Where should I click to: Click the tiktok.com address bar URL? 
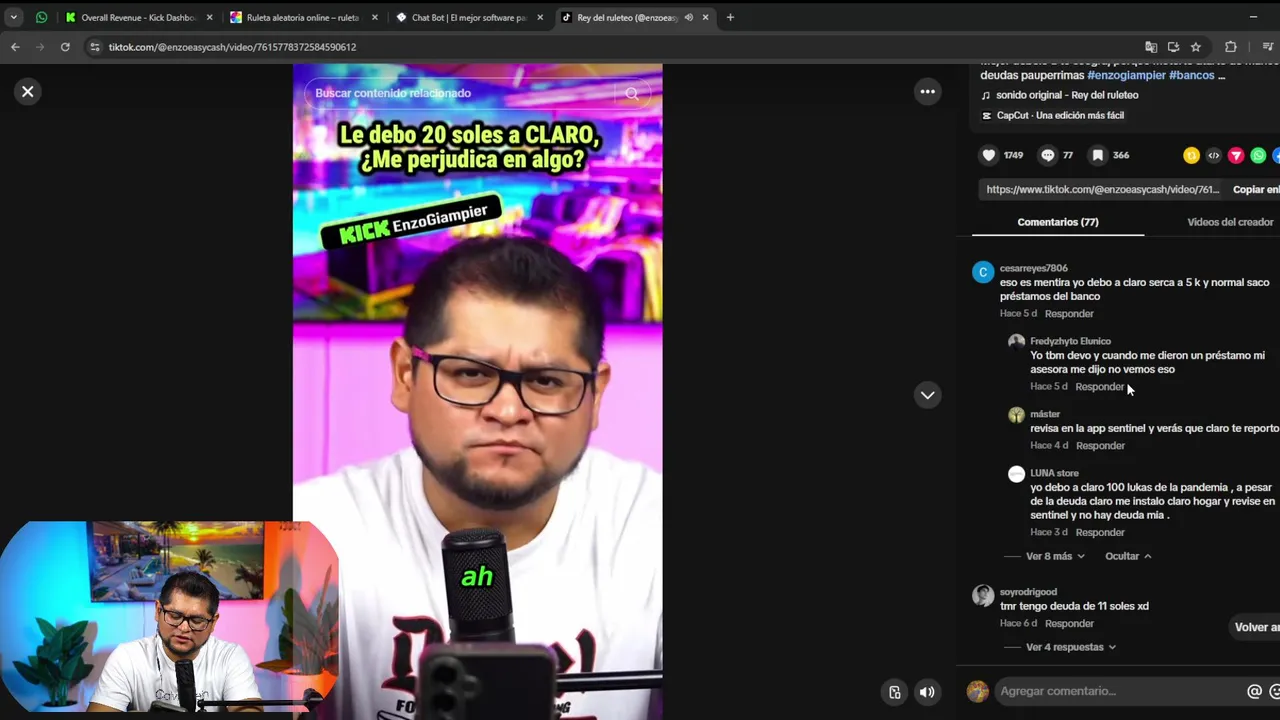pos(232,47)
